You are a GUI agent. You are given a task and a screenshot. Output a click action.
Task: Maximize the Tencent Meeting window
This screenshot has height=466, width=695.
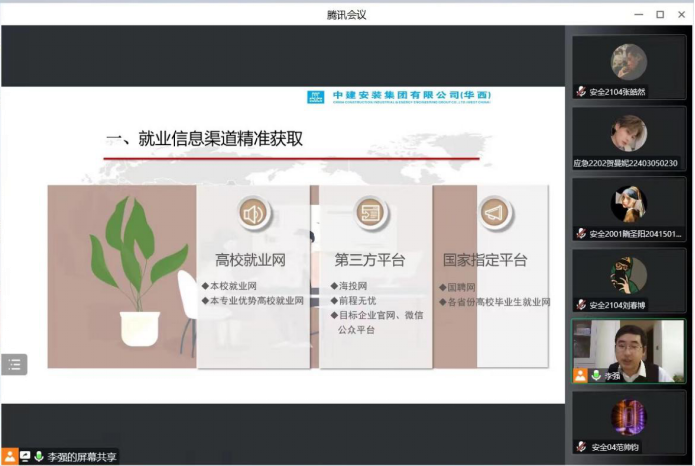(659, 14)
